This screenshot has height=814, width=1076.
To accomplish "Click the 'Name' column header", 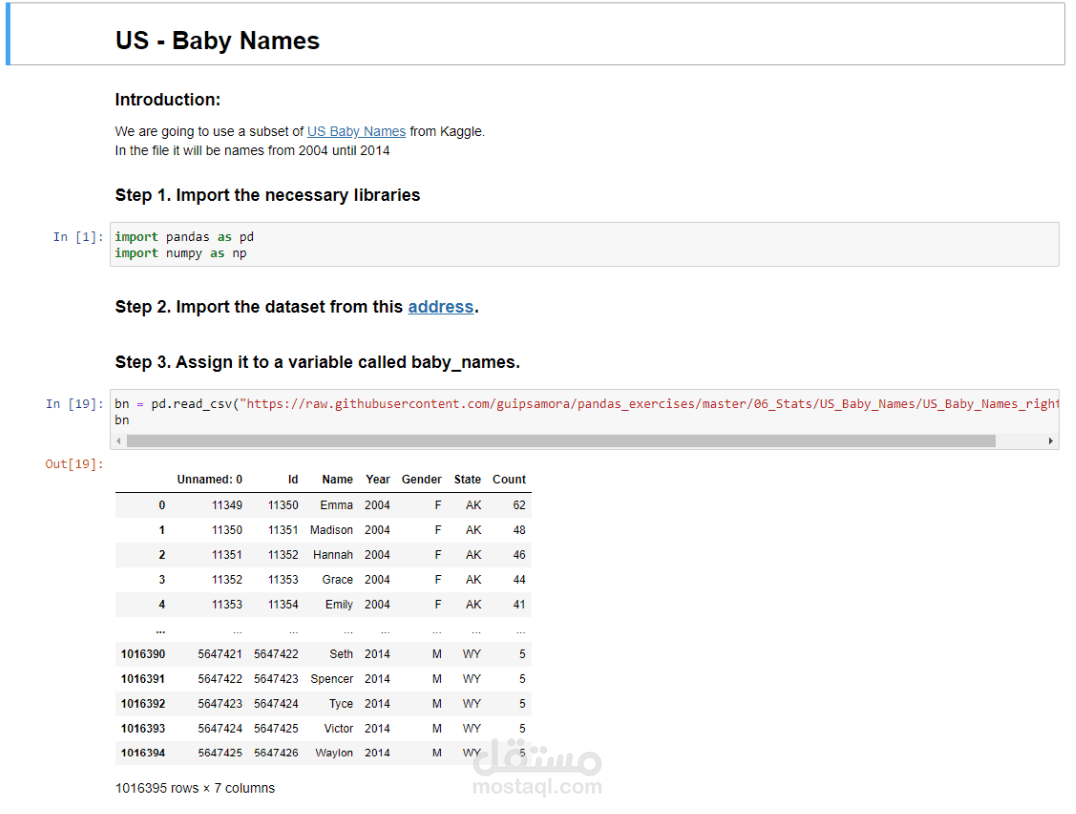I will tap(337, 479).
